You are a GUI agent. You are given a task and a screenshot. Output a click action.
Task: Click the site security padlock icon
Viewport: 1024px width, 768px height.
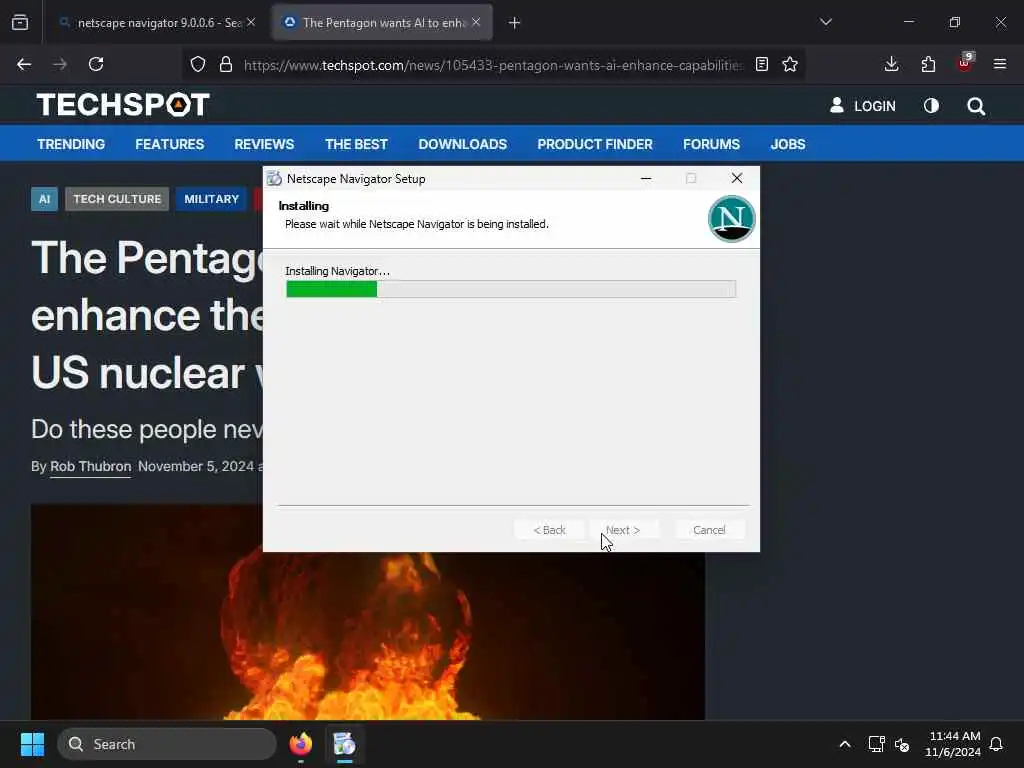[226, 65]
